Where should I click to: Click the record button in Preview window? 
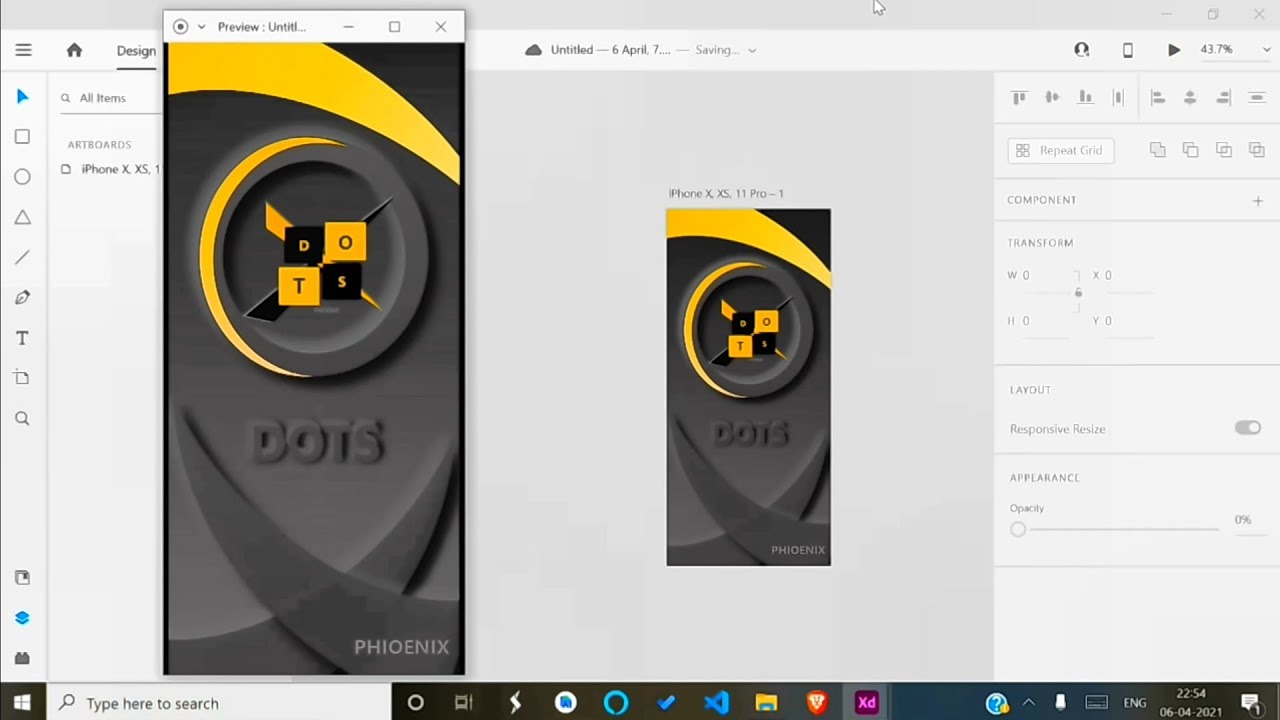pyautogui.click(x=180, y=27)
